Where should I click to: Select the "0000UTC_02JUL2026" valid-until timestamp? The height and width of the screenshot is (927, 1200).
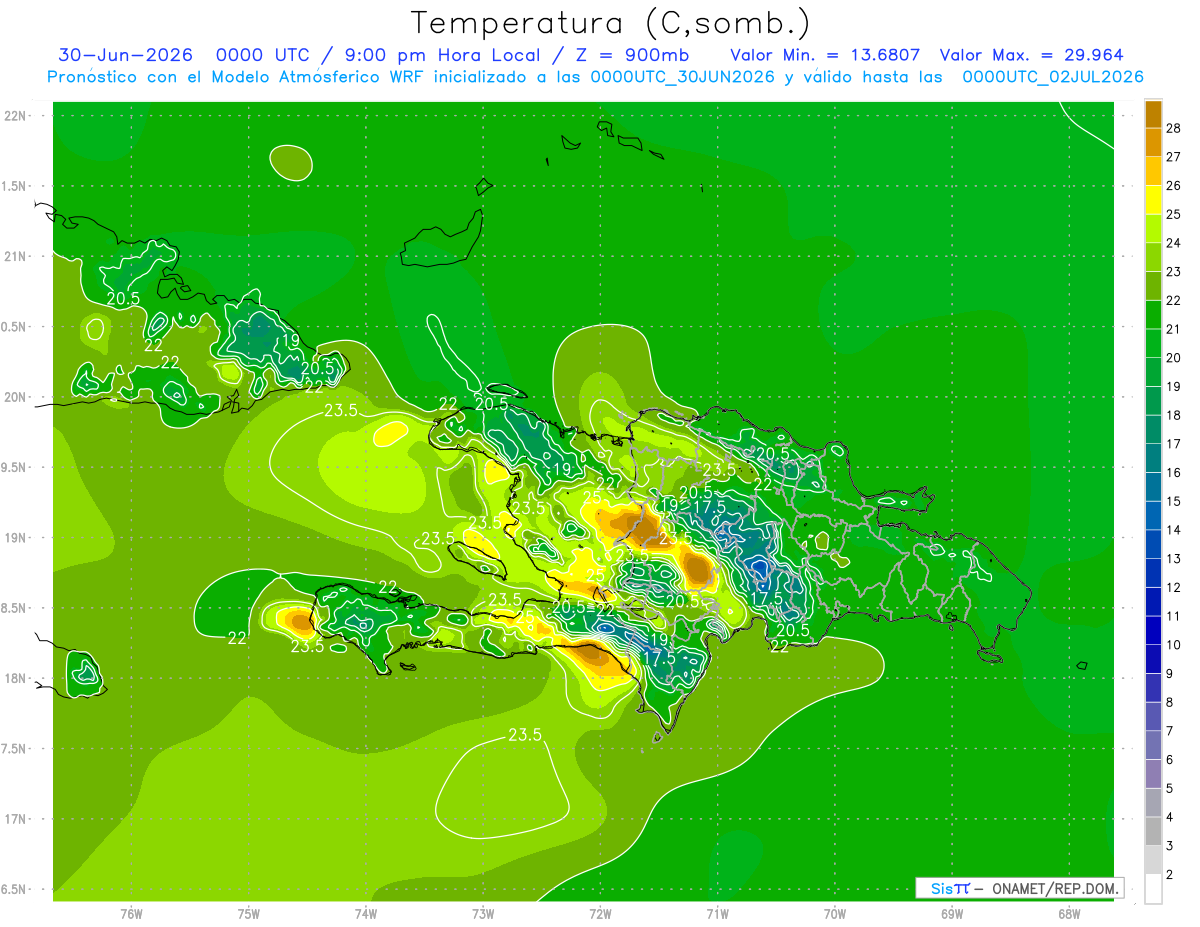point(1053,77)
